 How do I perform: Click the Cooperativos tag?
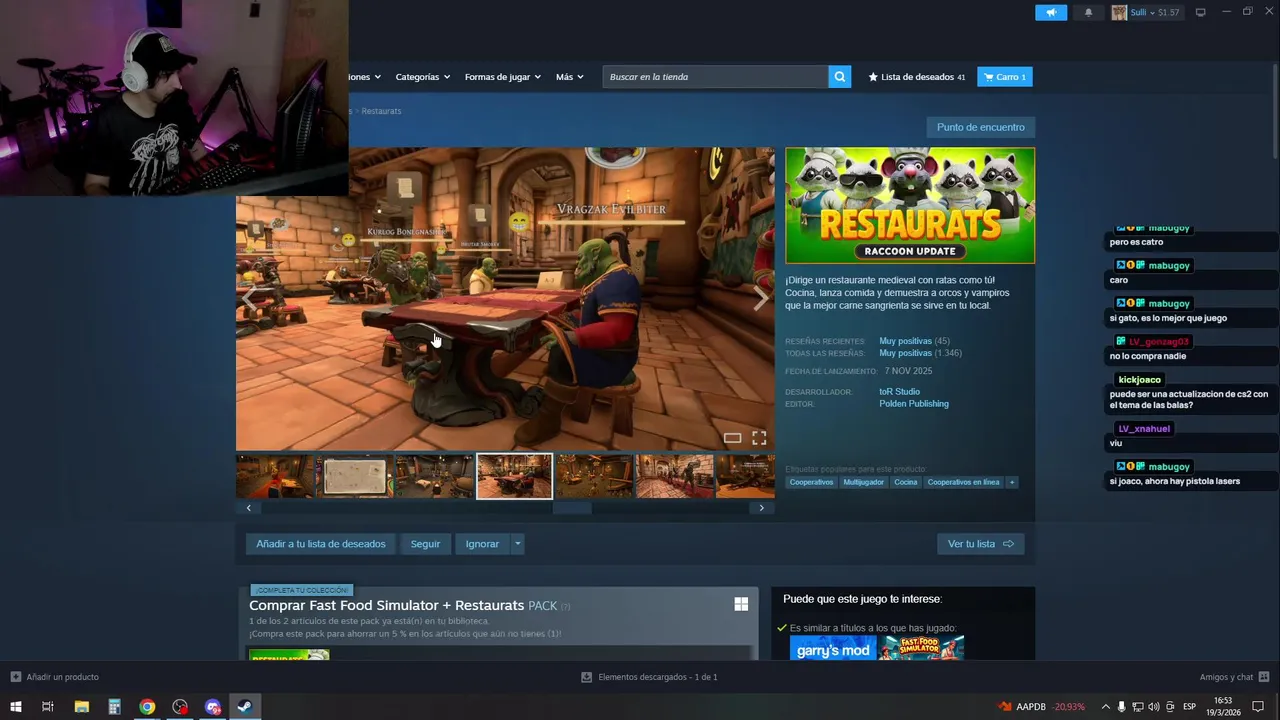[x=811, y=482]
